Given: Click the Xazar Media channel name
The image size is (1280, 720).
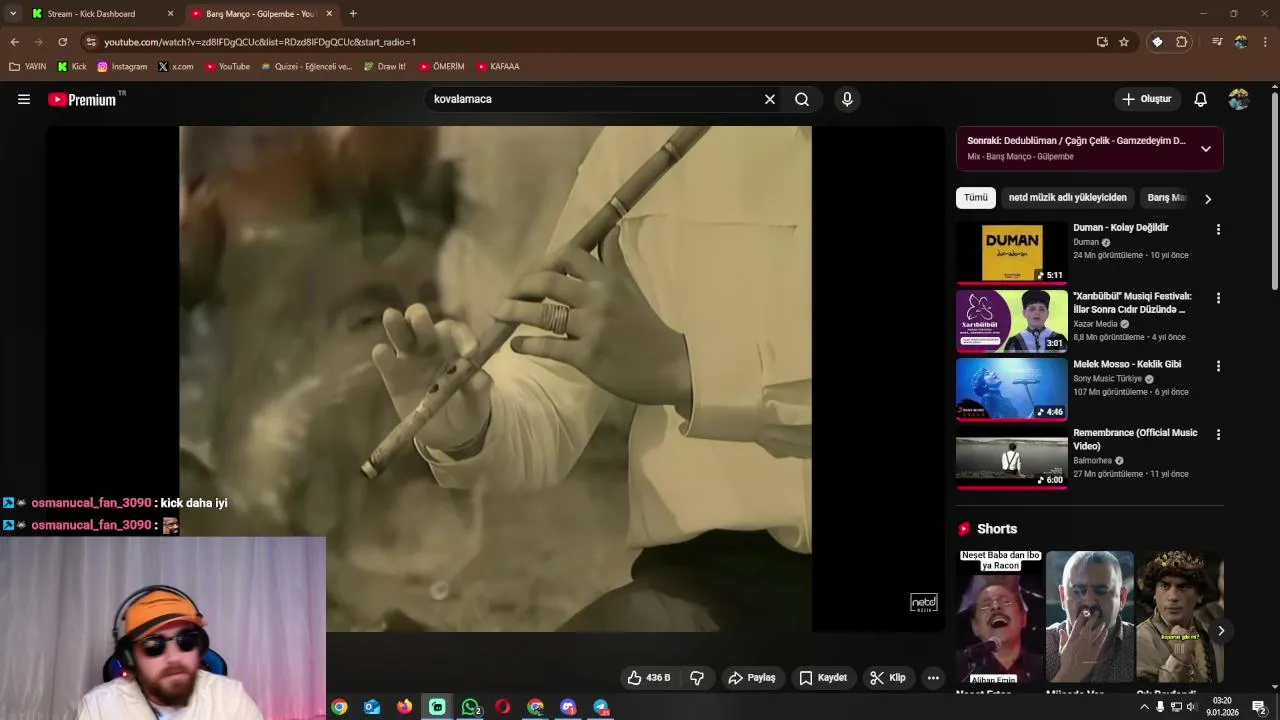Looking at the screenshot, I should pyautogui.click(x=1095, y=324).
